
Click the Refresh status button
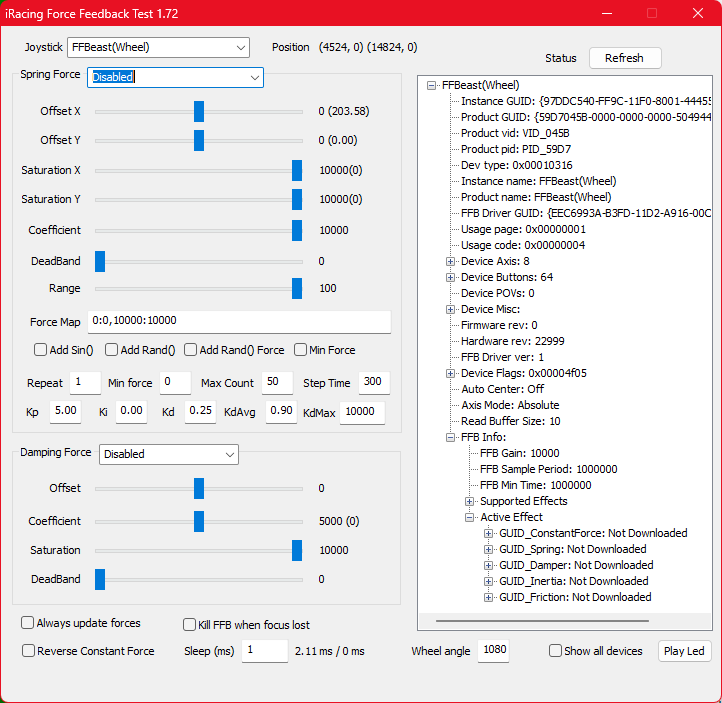point(625,58)
